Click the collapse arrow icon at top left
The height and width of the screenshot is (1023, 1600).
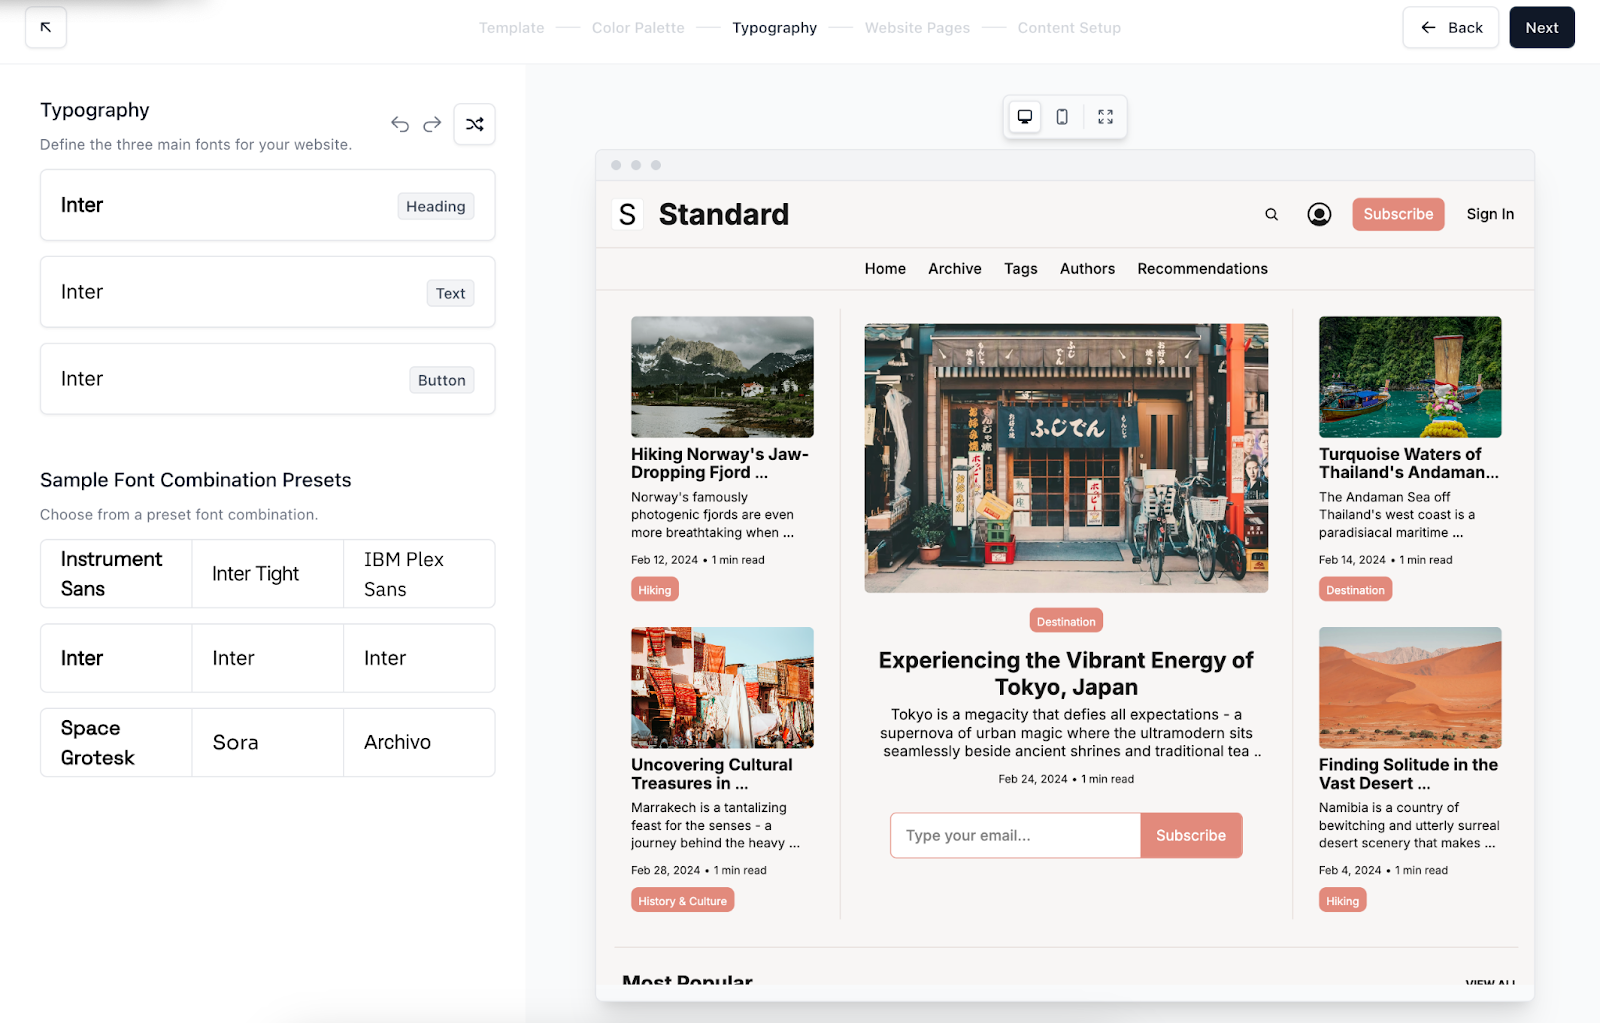46,28
